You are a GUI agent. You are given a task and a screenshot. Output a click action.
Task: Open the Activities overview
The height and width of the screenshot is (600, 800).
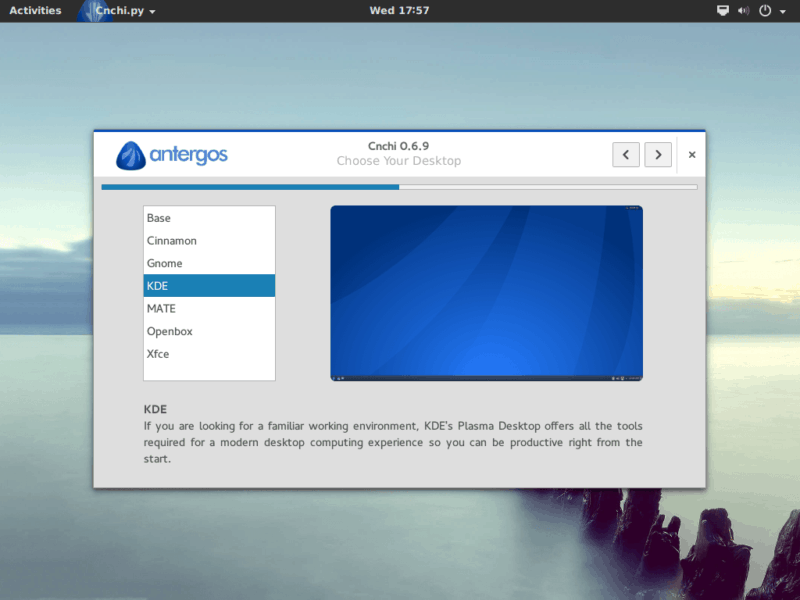click(x=35, y=11)
